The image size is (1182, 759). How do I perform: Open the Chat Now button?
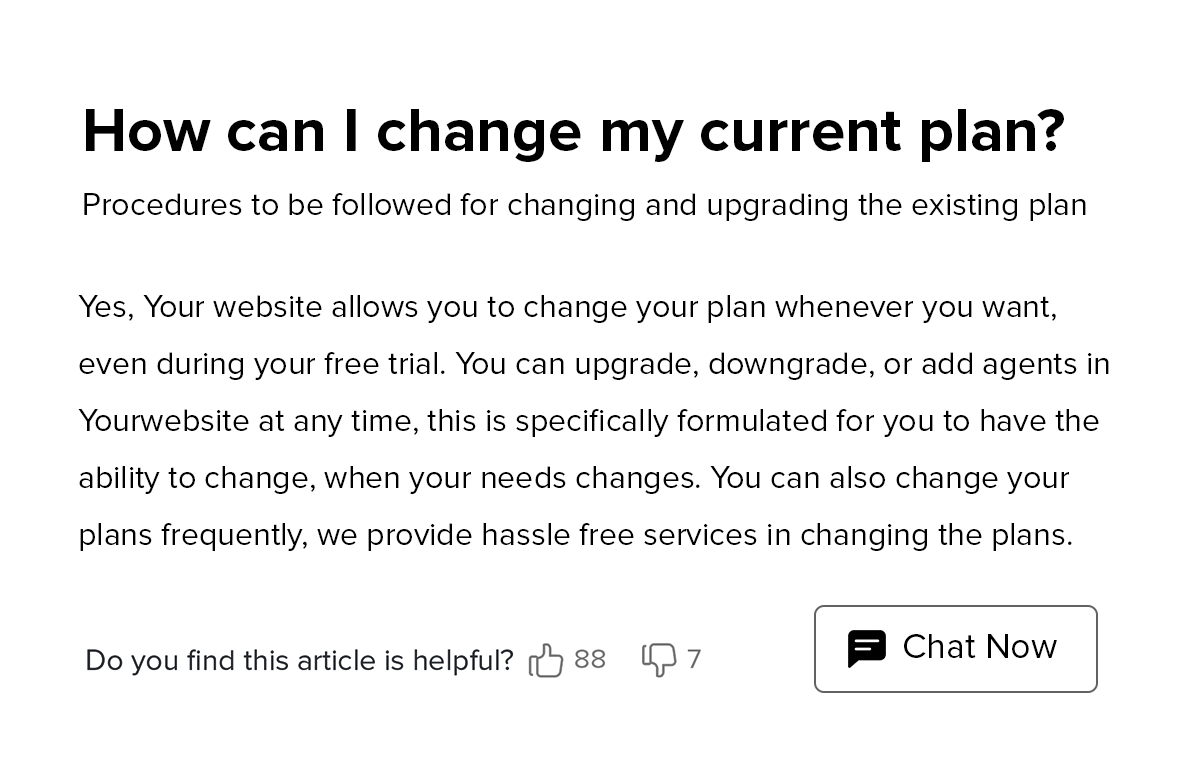(956, 649)
